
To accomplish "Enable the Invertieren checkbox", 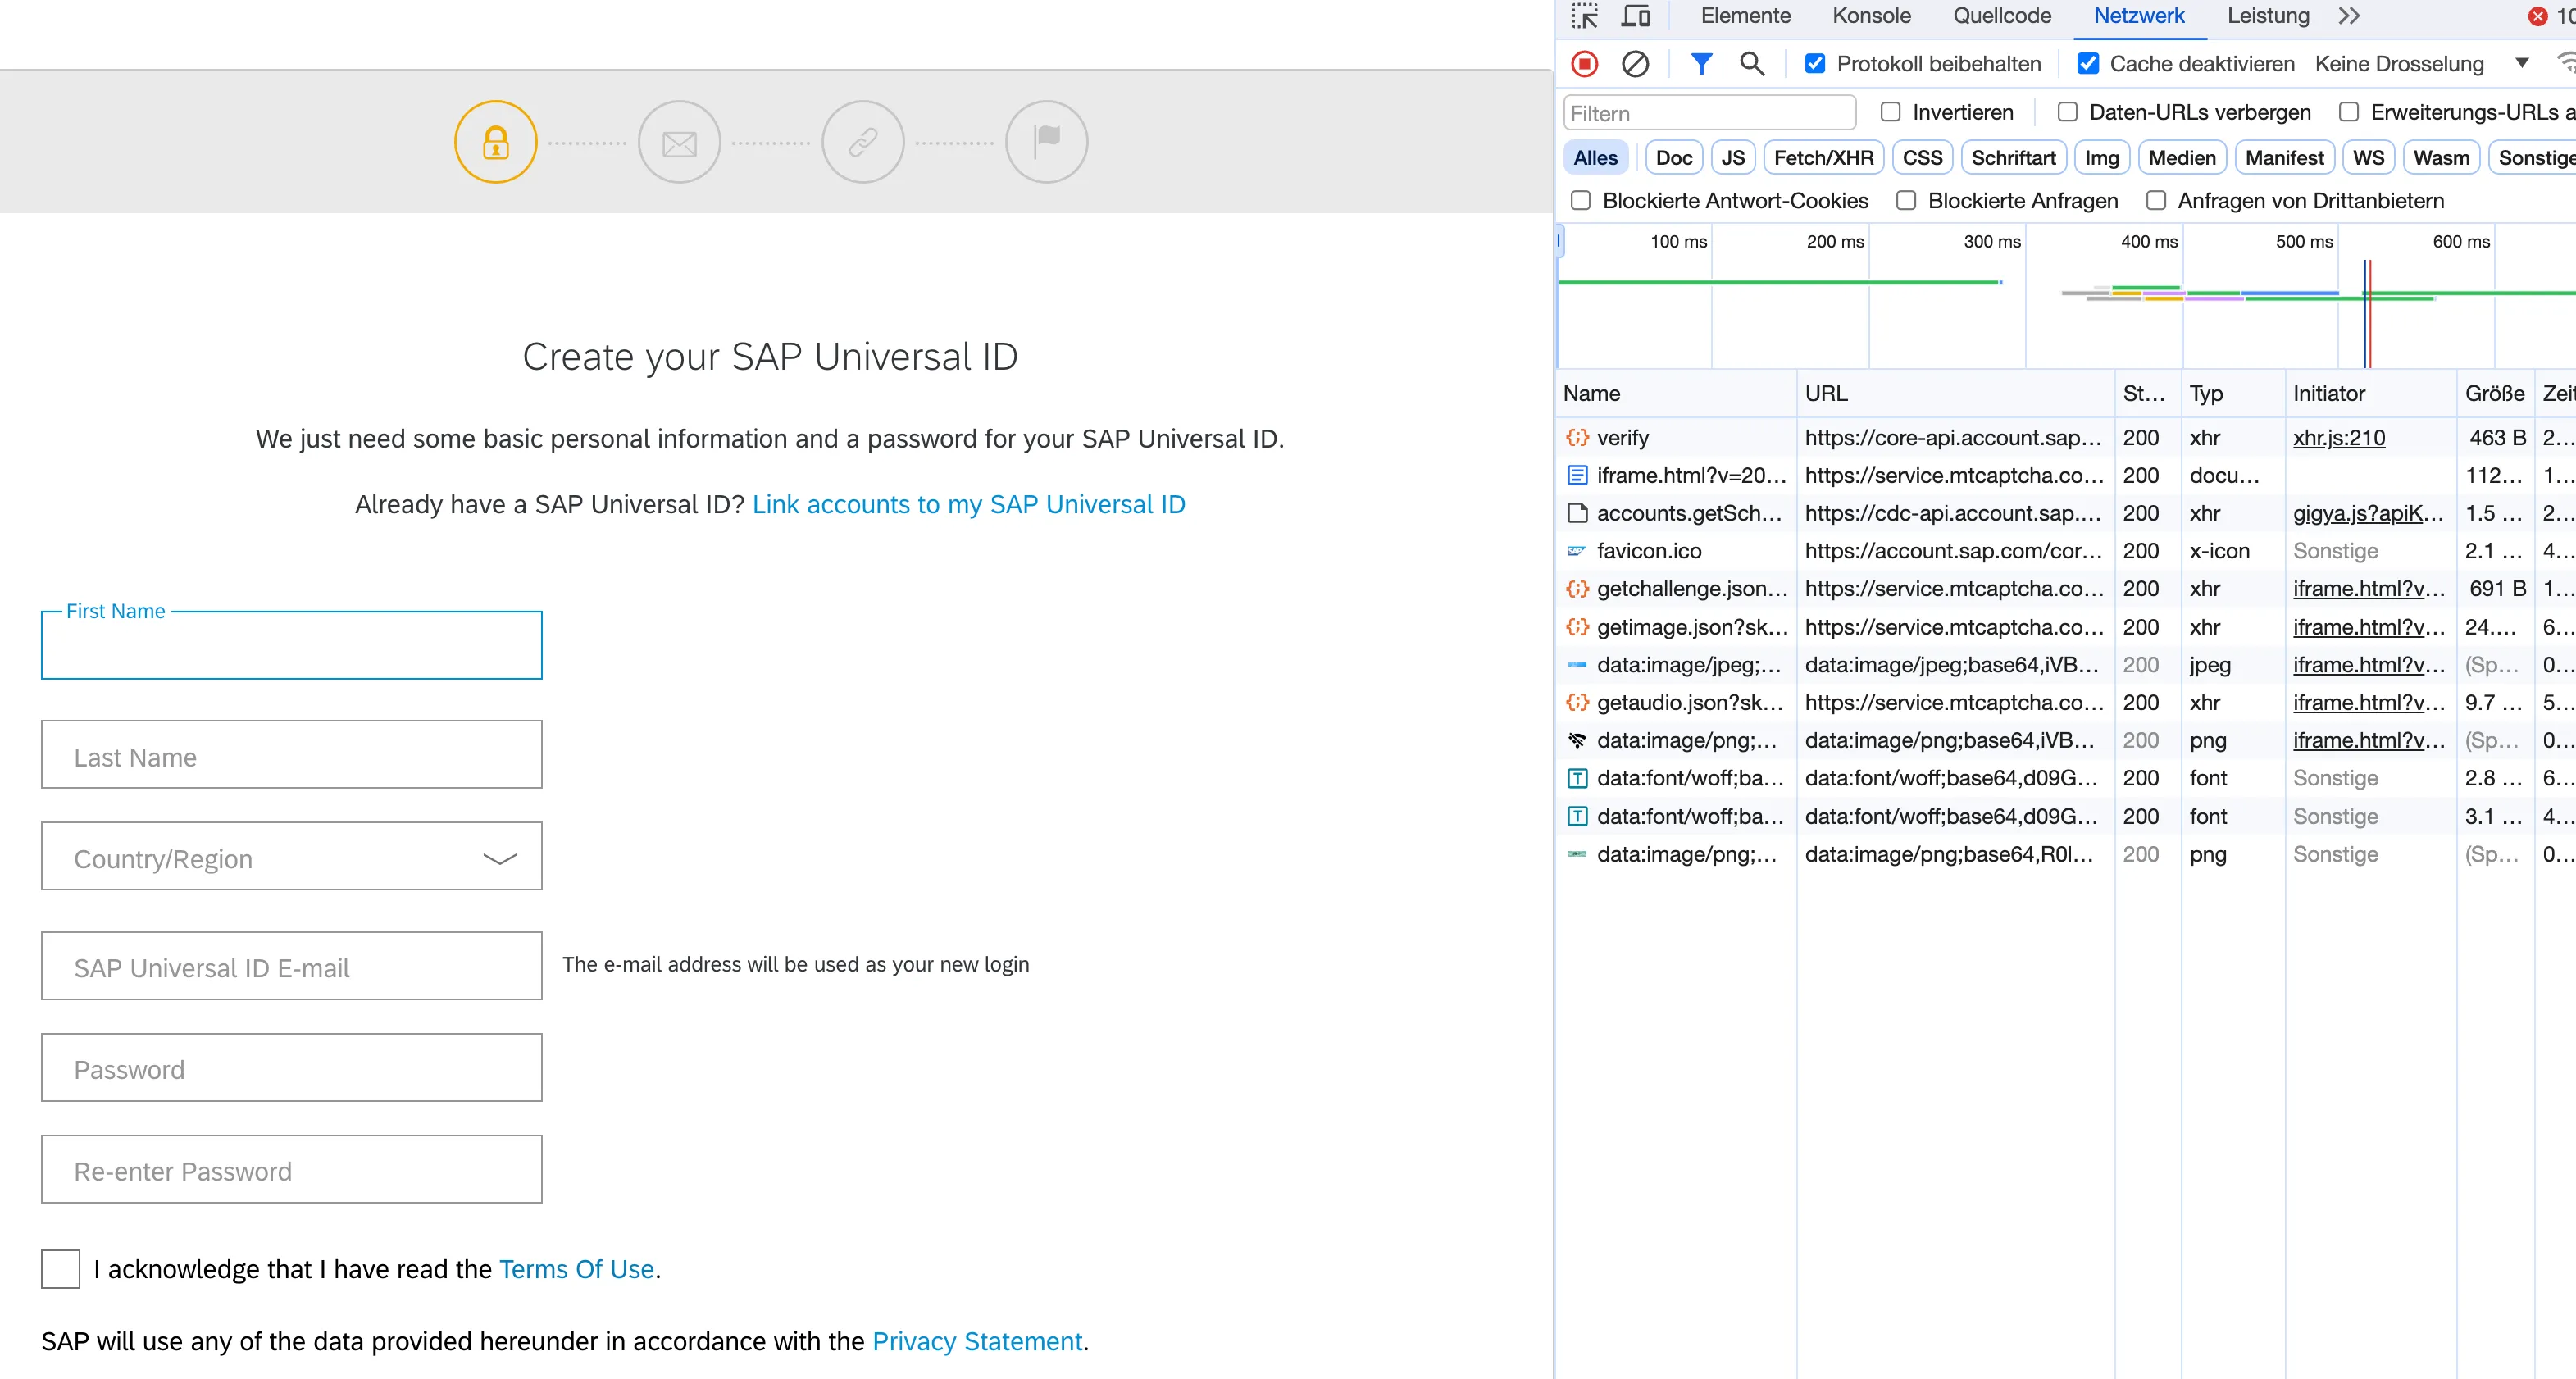I will click(x=1890, y=112).
